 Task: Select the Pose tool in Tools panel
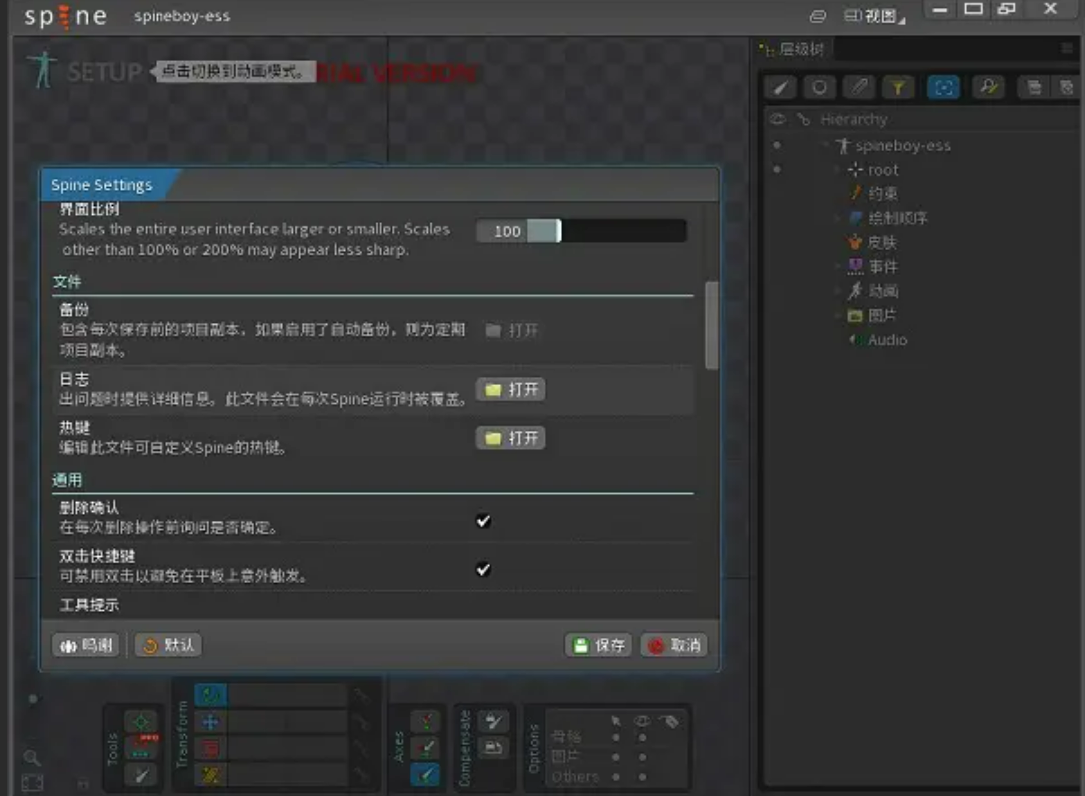click(141, 722)
